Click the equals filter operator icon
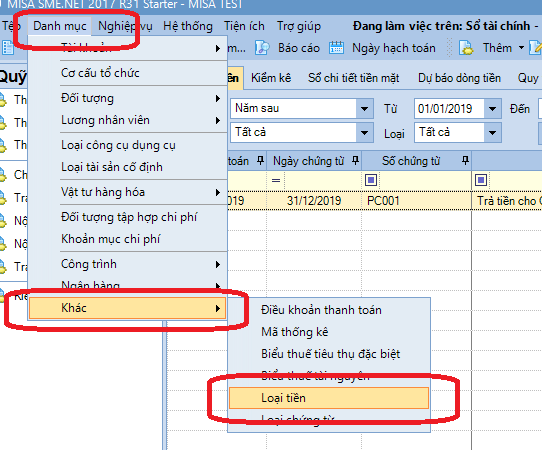 pos(276,180)
